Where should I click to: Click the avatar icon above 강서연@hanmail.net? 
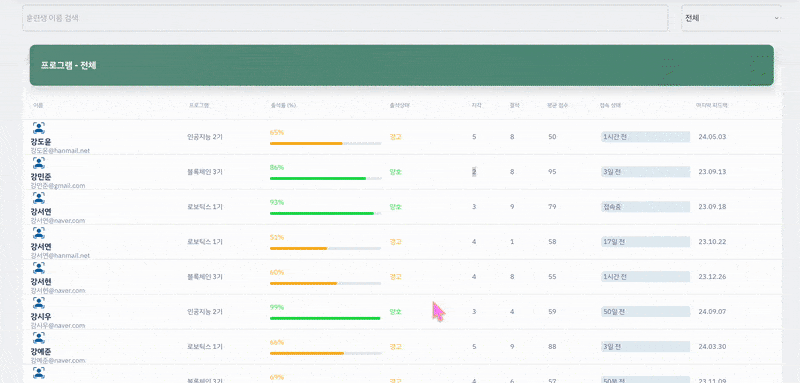(x=38, y=233)
